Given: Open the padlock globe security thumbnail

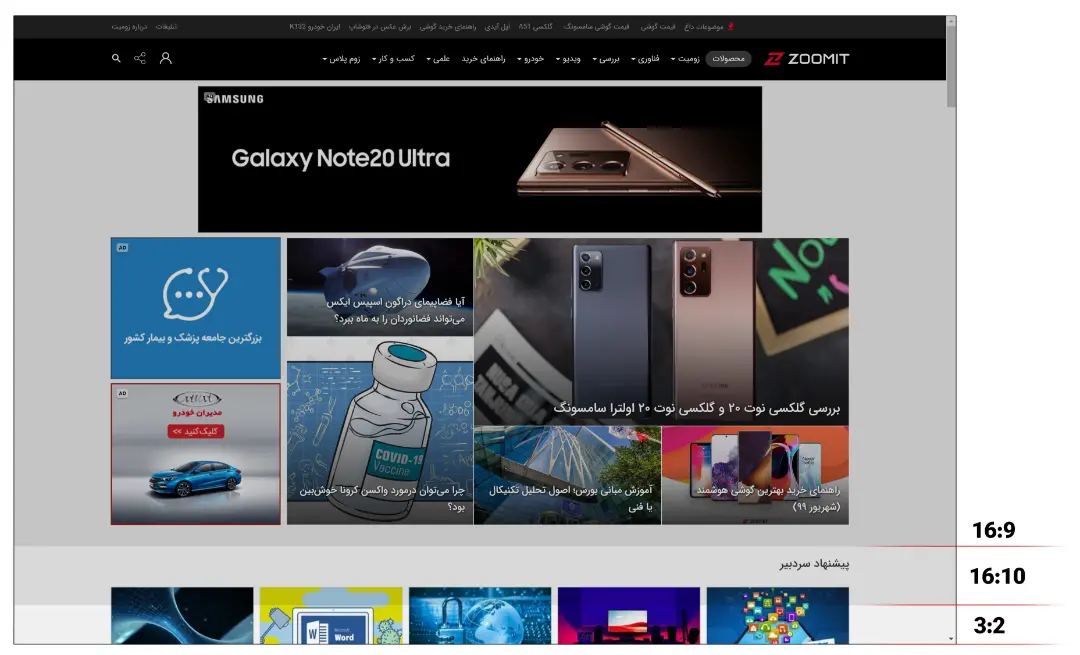Looking at the screenshot, I should click(x=480, y=616).
